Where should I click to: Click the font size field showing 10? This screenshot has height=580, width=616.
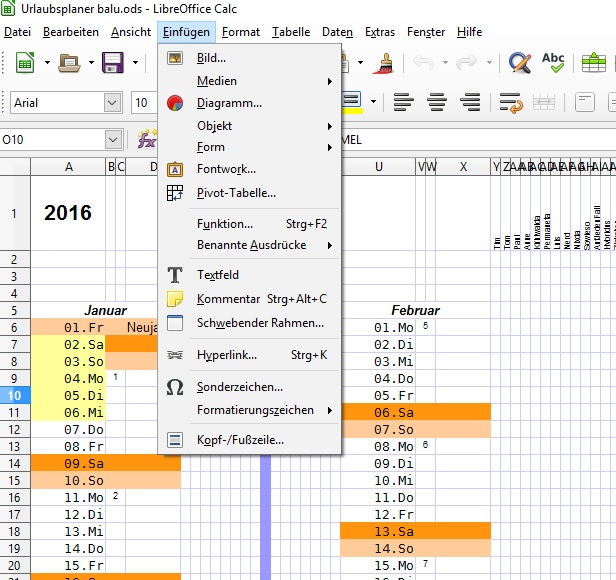pos(144,103)
